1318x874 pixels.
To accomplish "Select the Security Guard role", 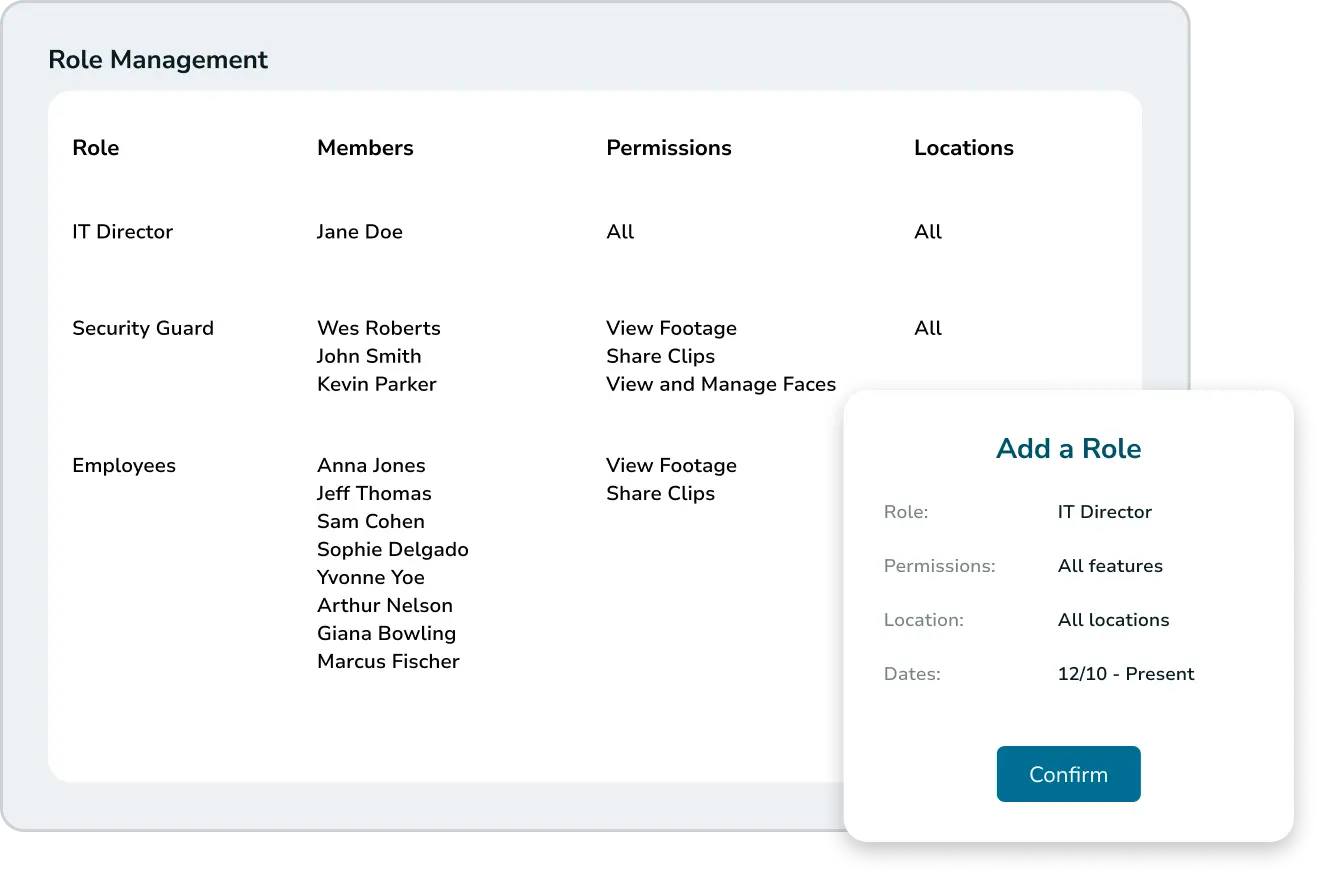I will (x=143, y=329).
